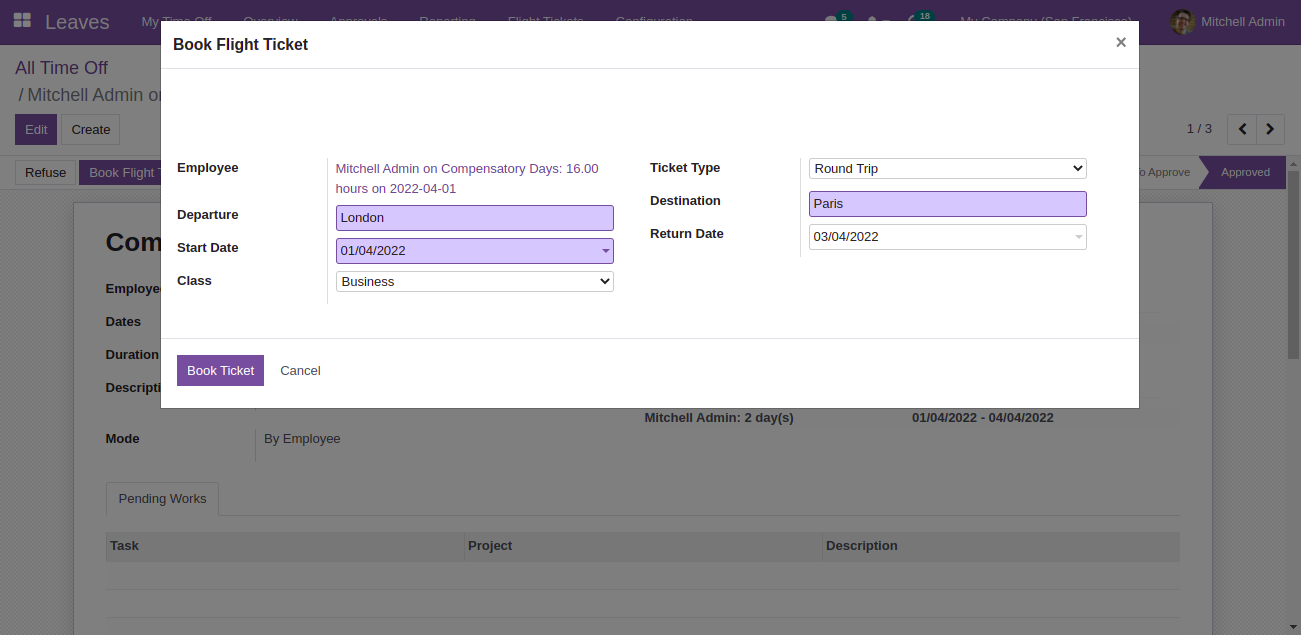Screen dimensions: 1301x635
Task: Switch to the Pending Works tab
Action: pyautogui.click(x=162, y=498)
